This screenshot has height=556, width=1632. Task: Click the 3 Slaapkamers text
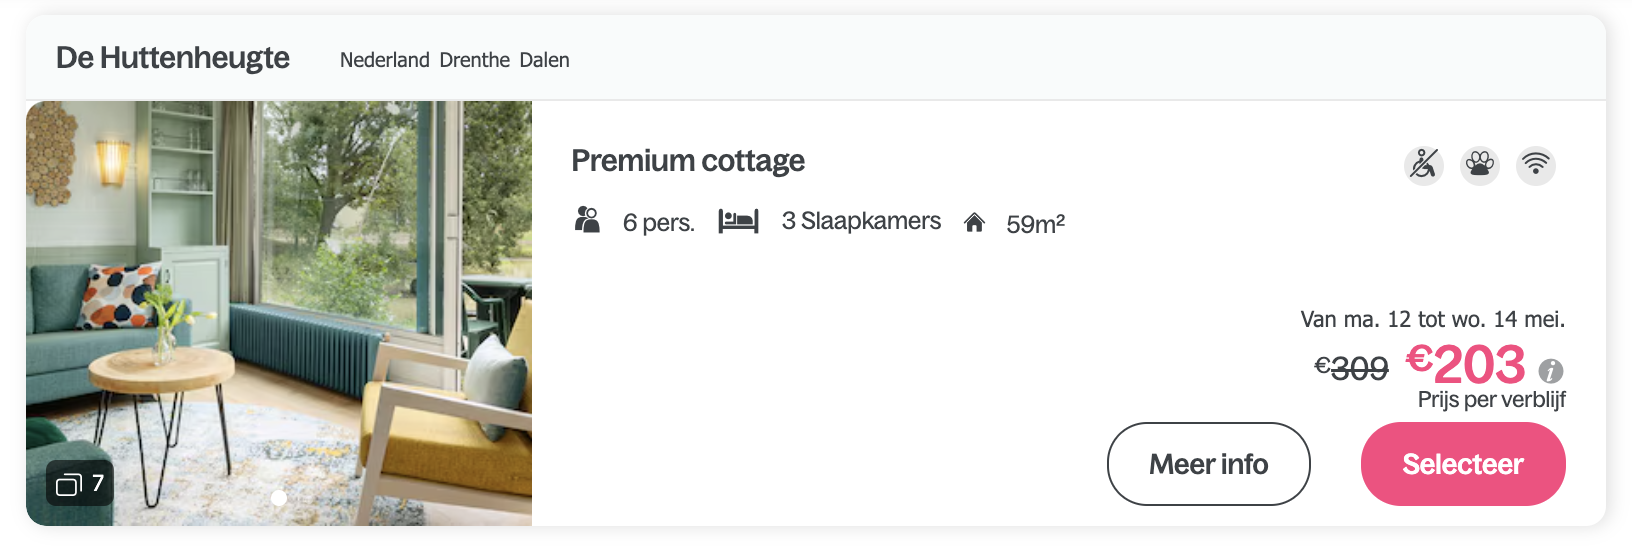pyautogui.click(x=861, y=221)
